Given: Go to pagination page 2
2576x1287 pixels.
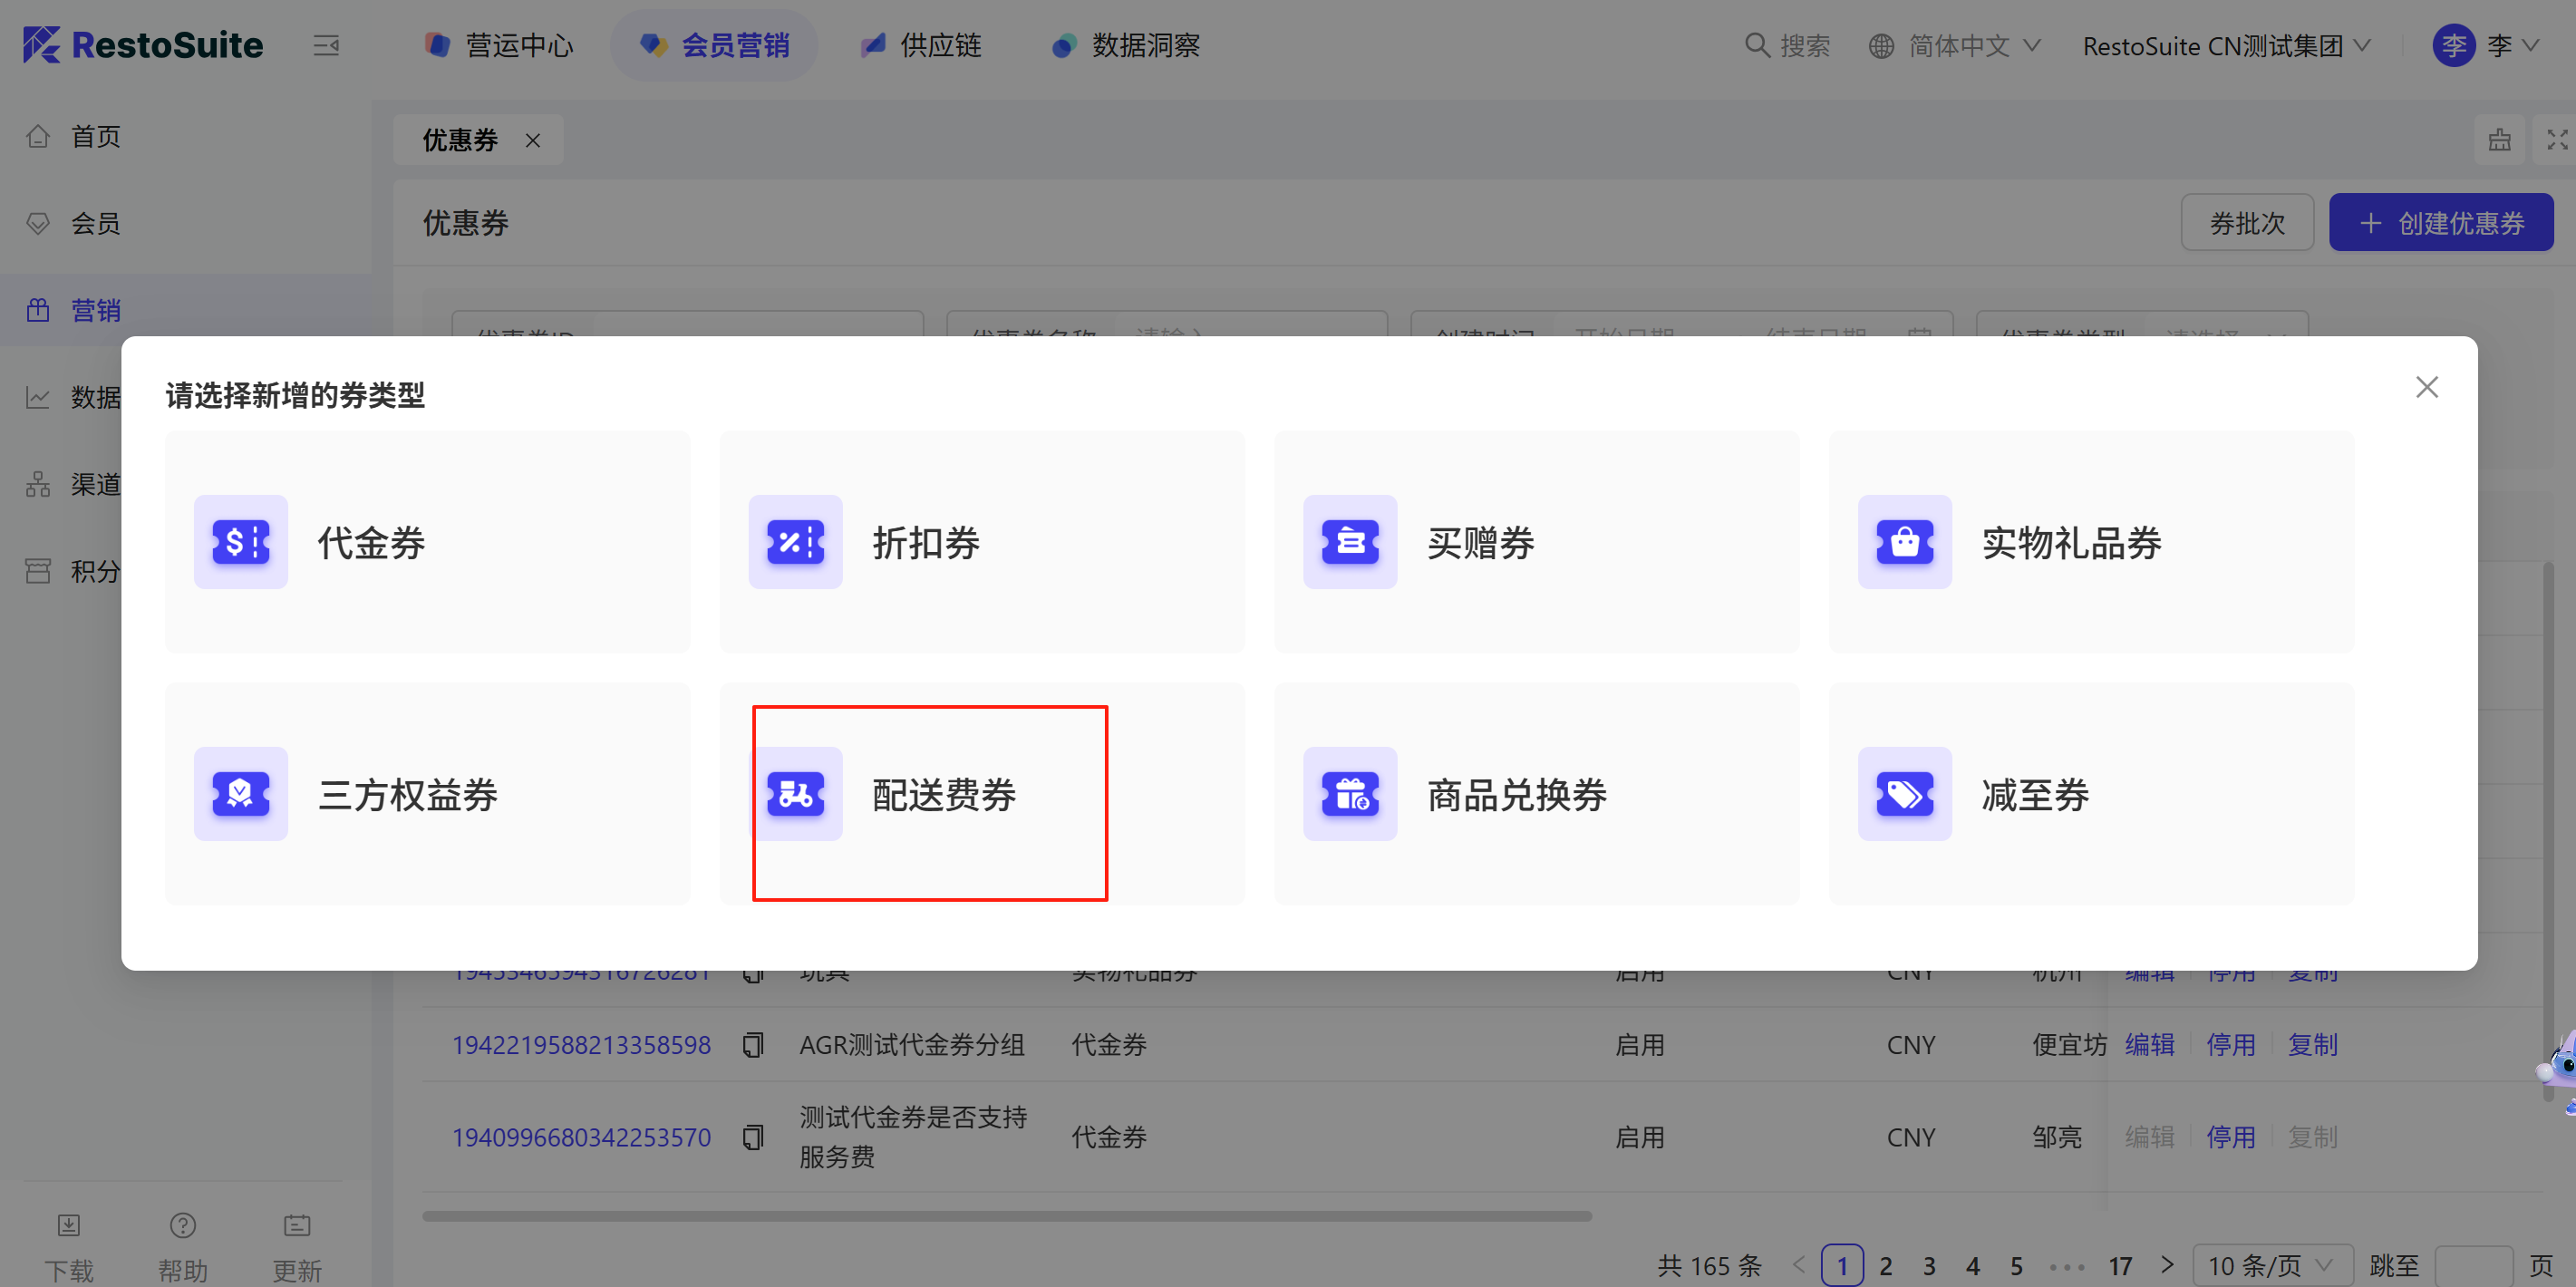Looking at the screenshot, I should 1885,1266.
